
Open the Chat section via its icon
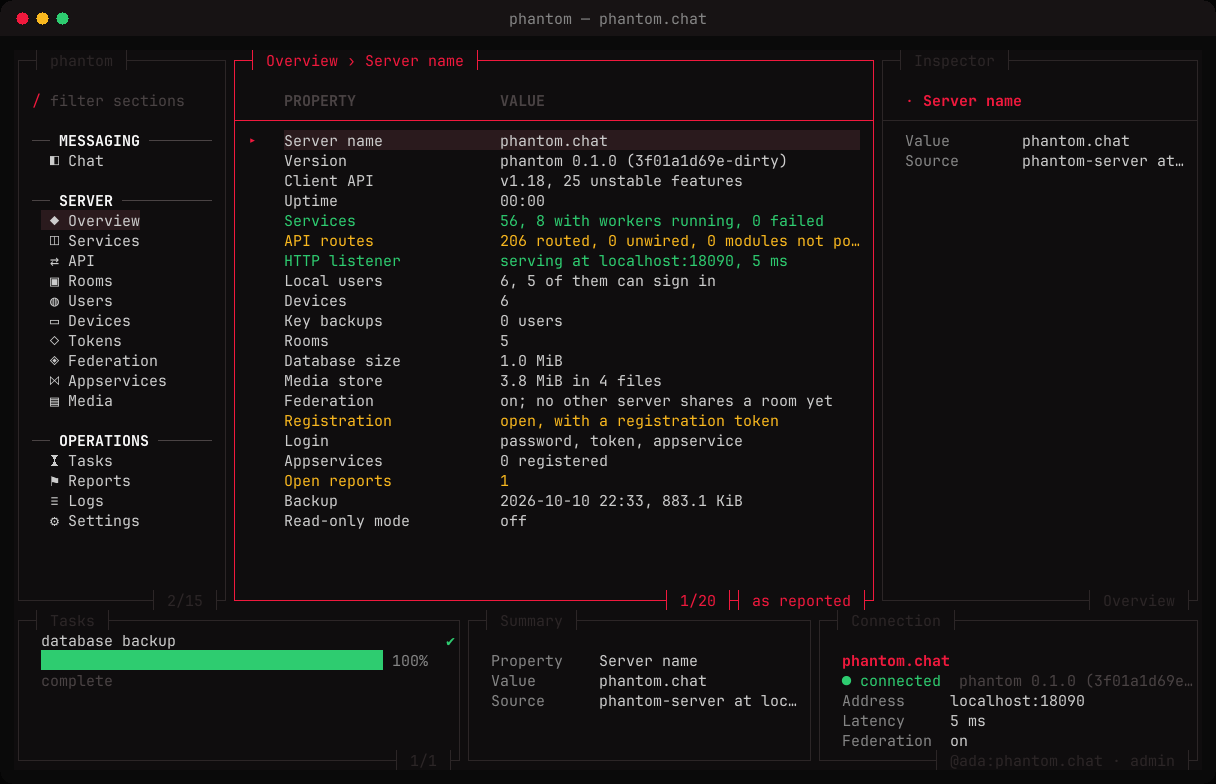point(55,161)
